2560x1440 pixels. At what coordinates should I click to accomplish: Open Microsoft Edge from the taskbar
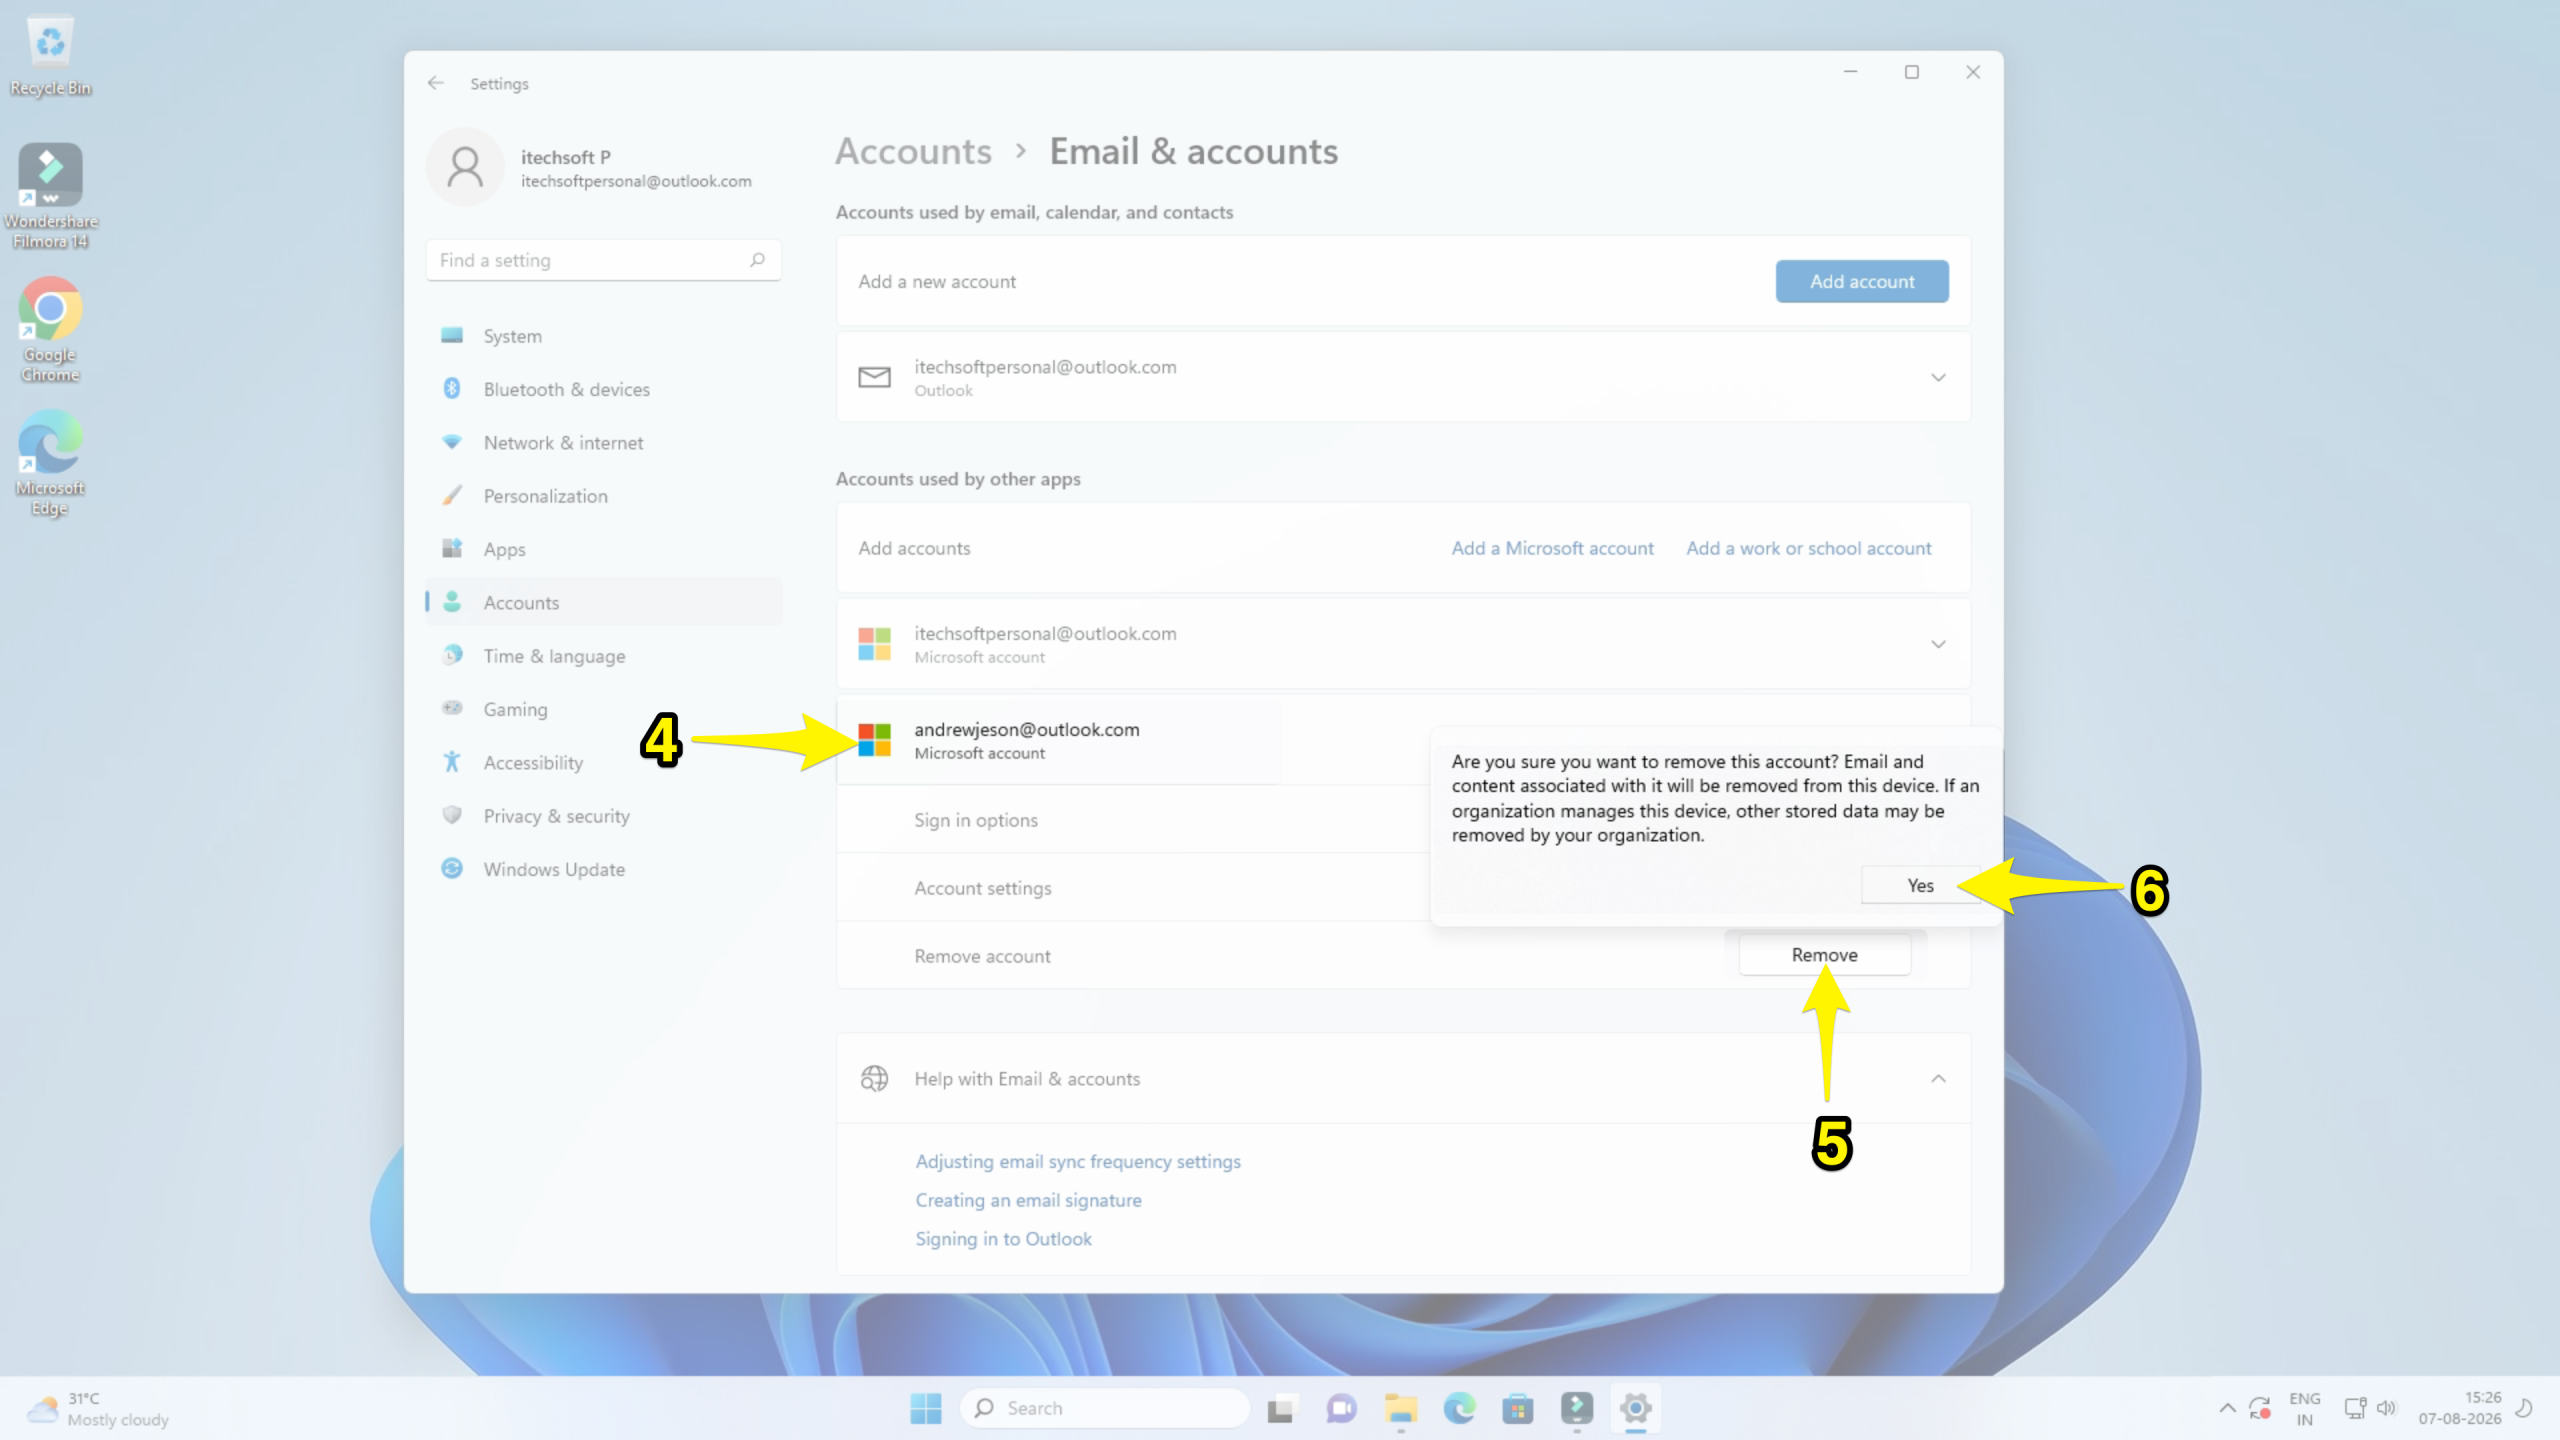(x=1459, y=1408)
